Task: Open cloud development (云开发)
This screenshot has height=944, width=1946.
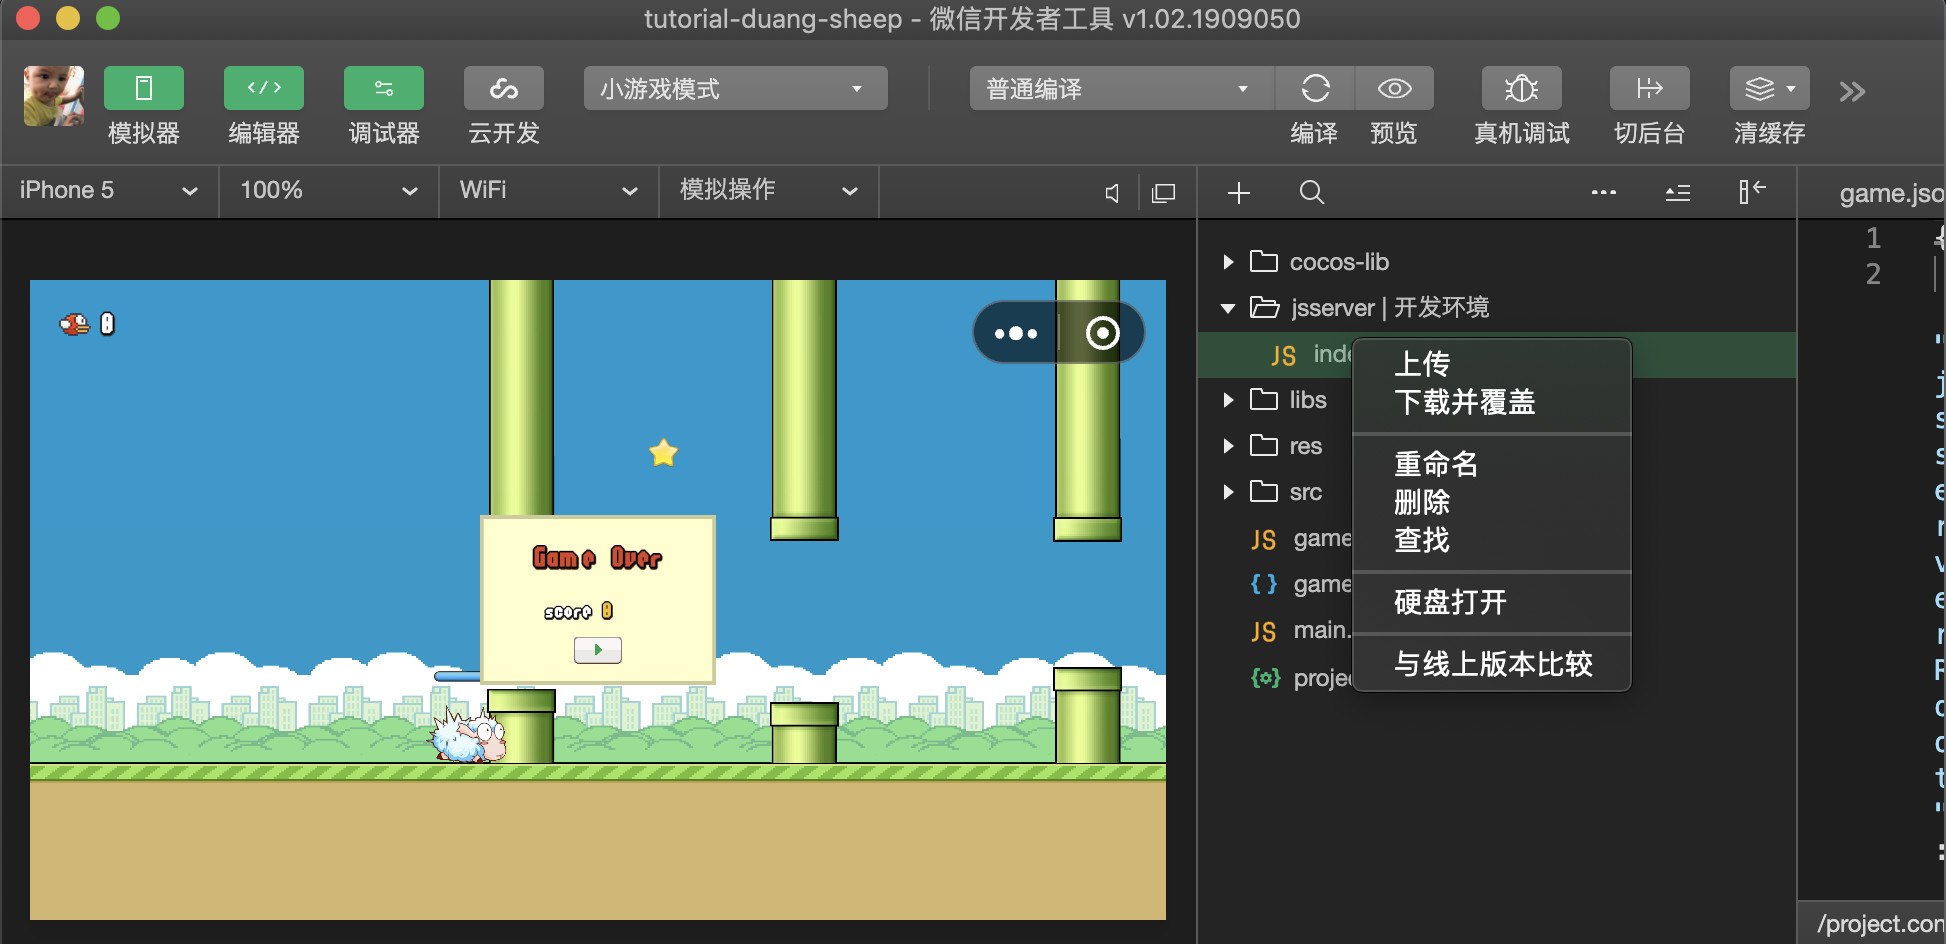Action: (x=503, y=89)
